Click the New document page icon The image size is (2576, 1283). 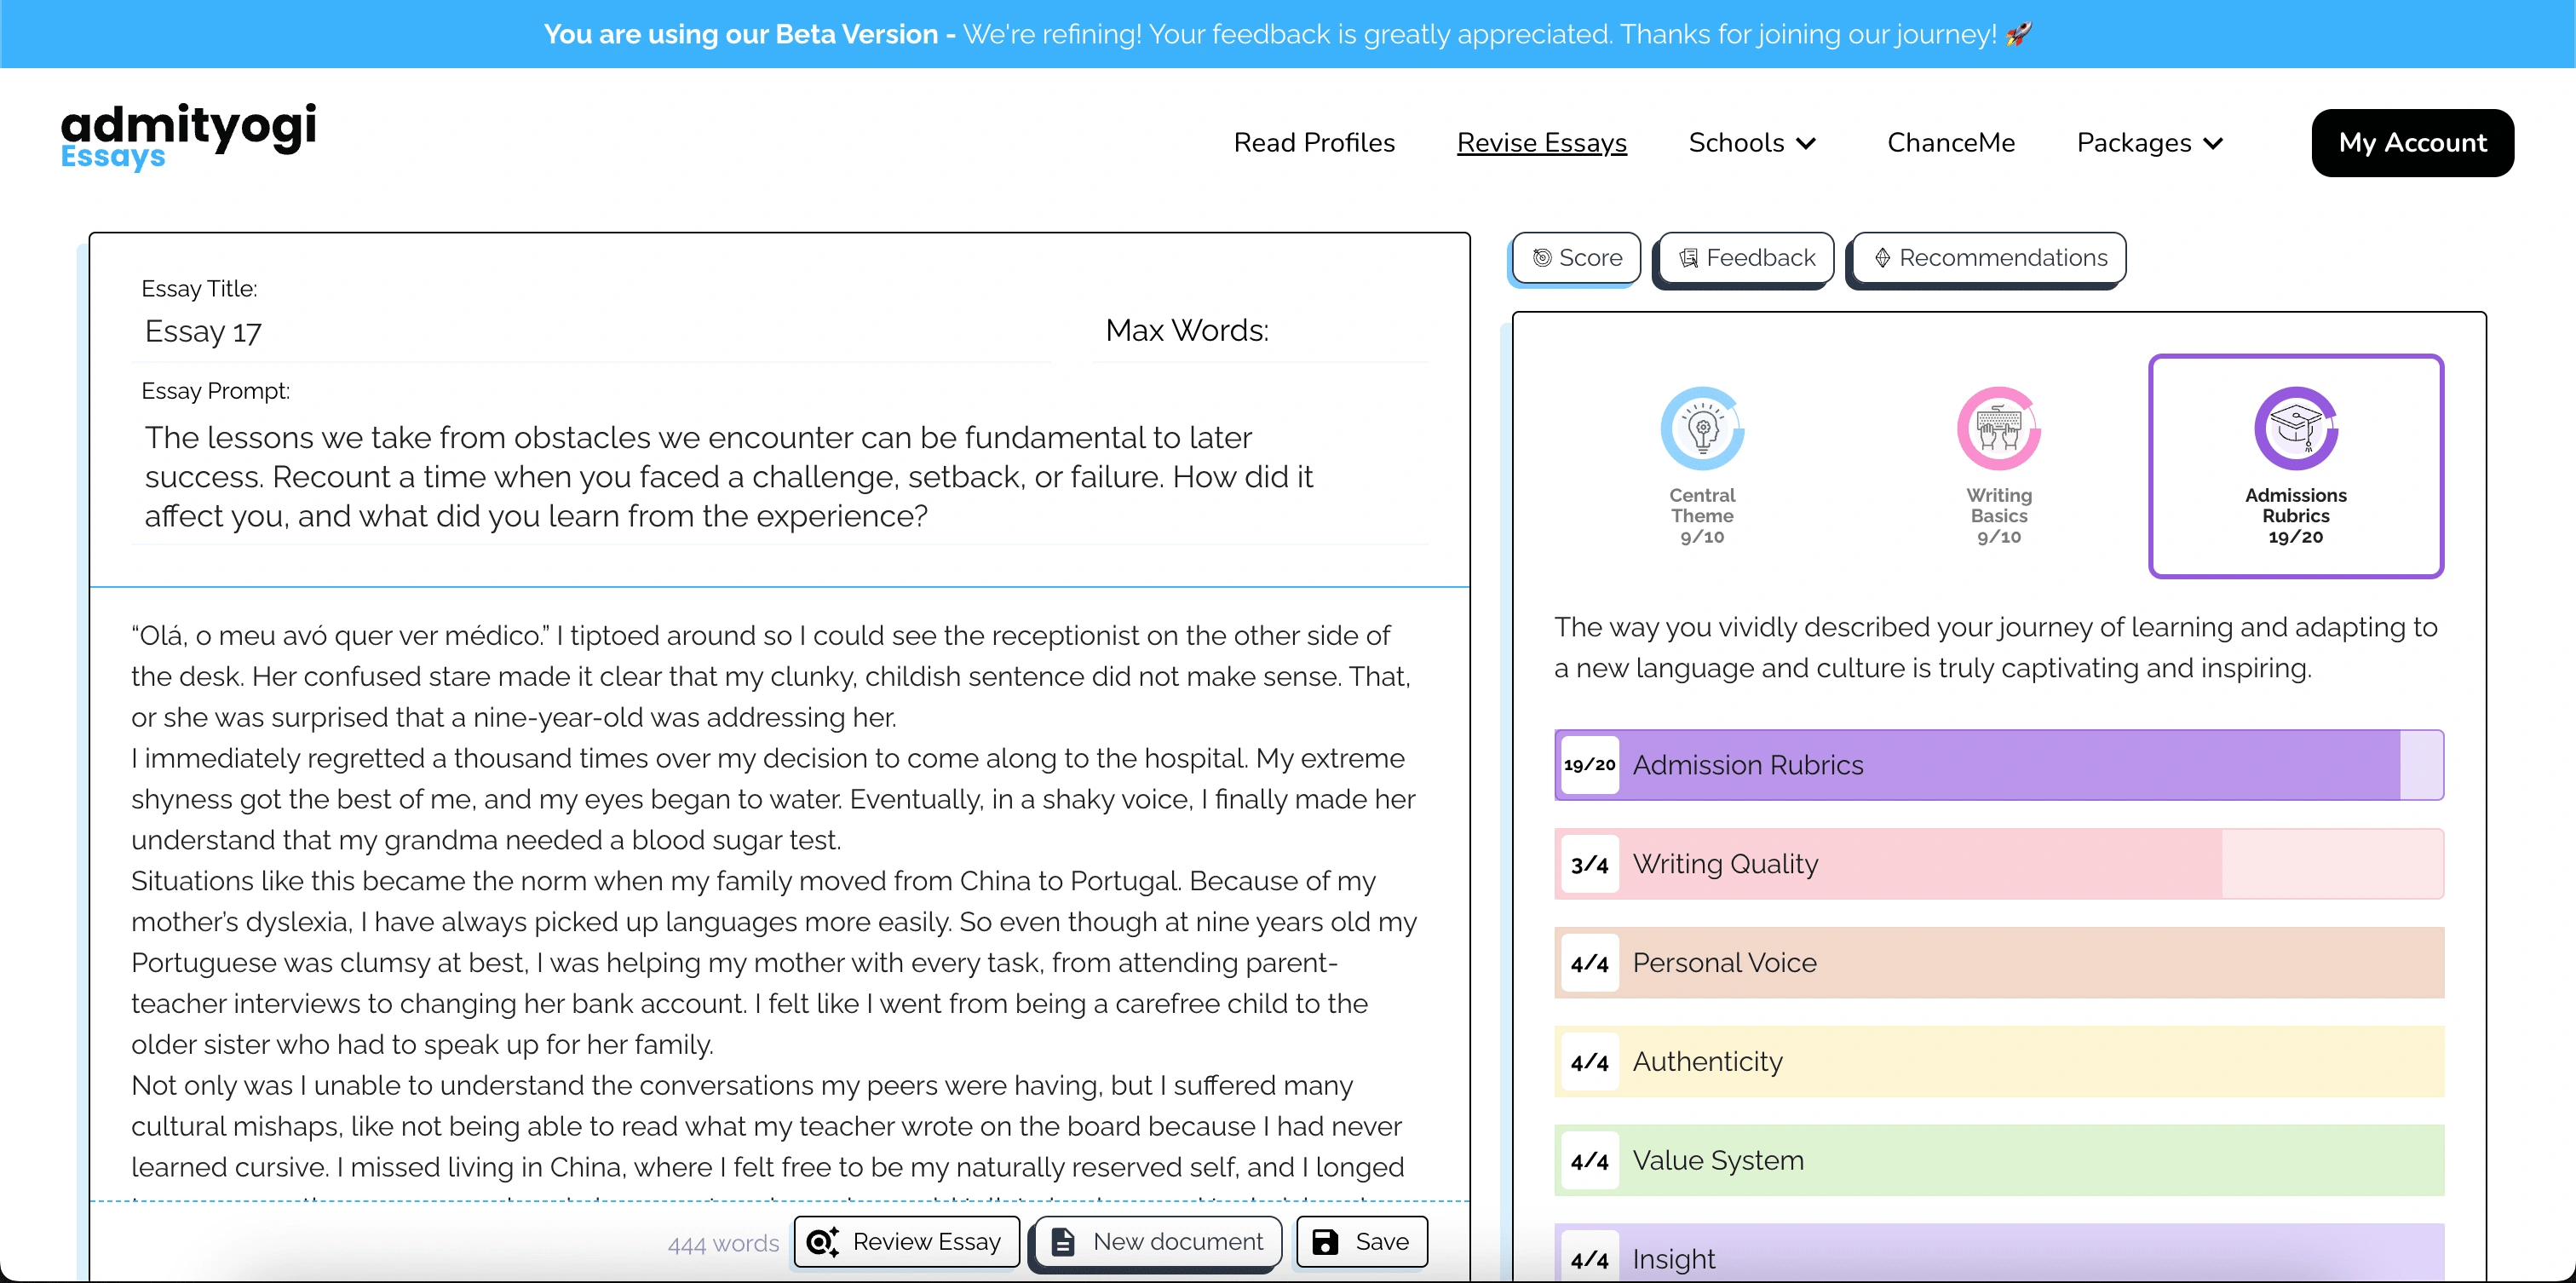[1063, 1242]
